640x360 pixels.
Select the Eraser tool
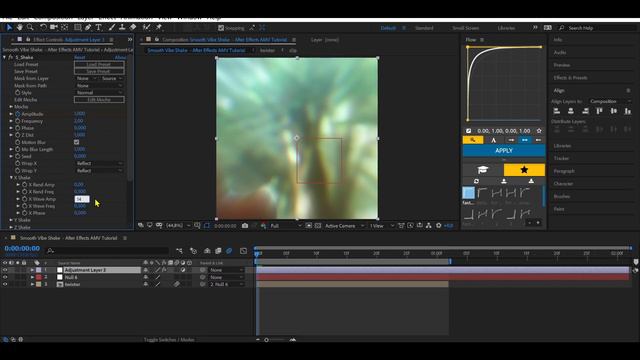(x=133, y=27)
